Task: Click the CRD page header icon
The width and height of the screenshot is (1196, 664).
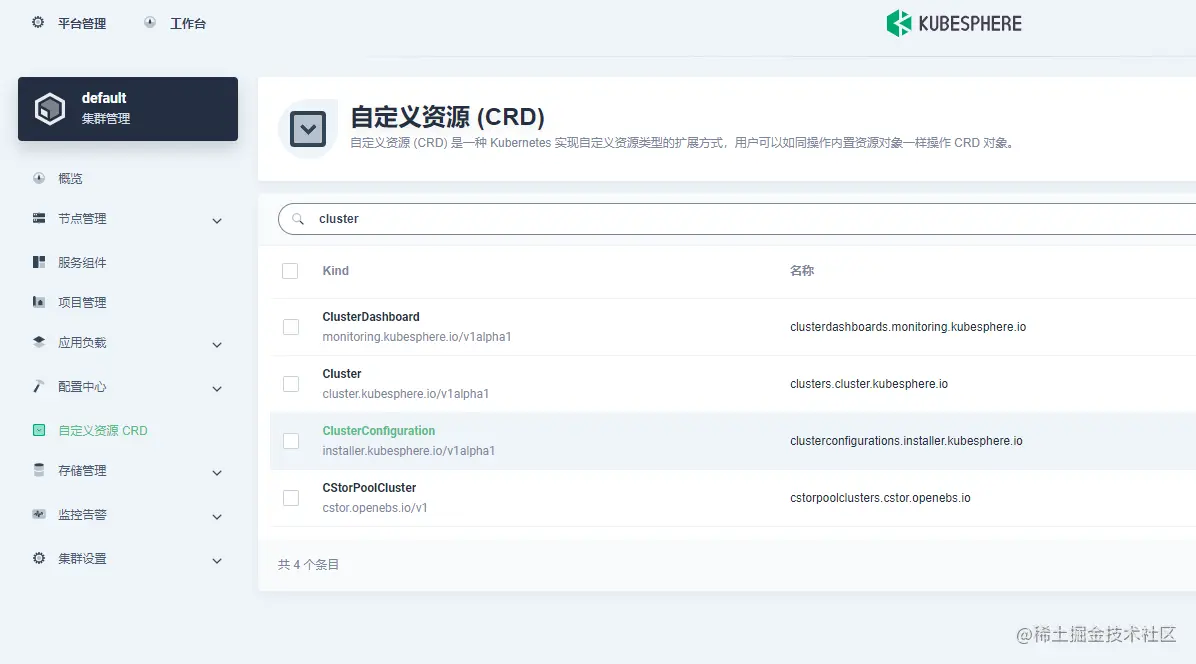Action: tap(308, 129)
